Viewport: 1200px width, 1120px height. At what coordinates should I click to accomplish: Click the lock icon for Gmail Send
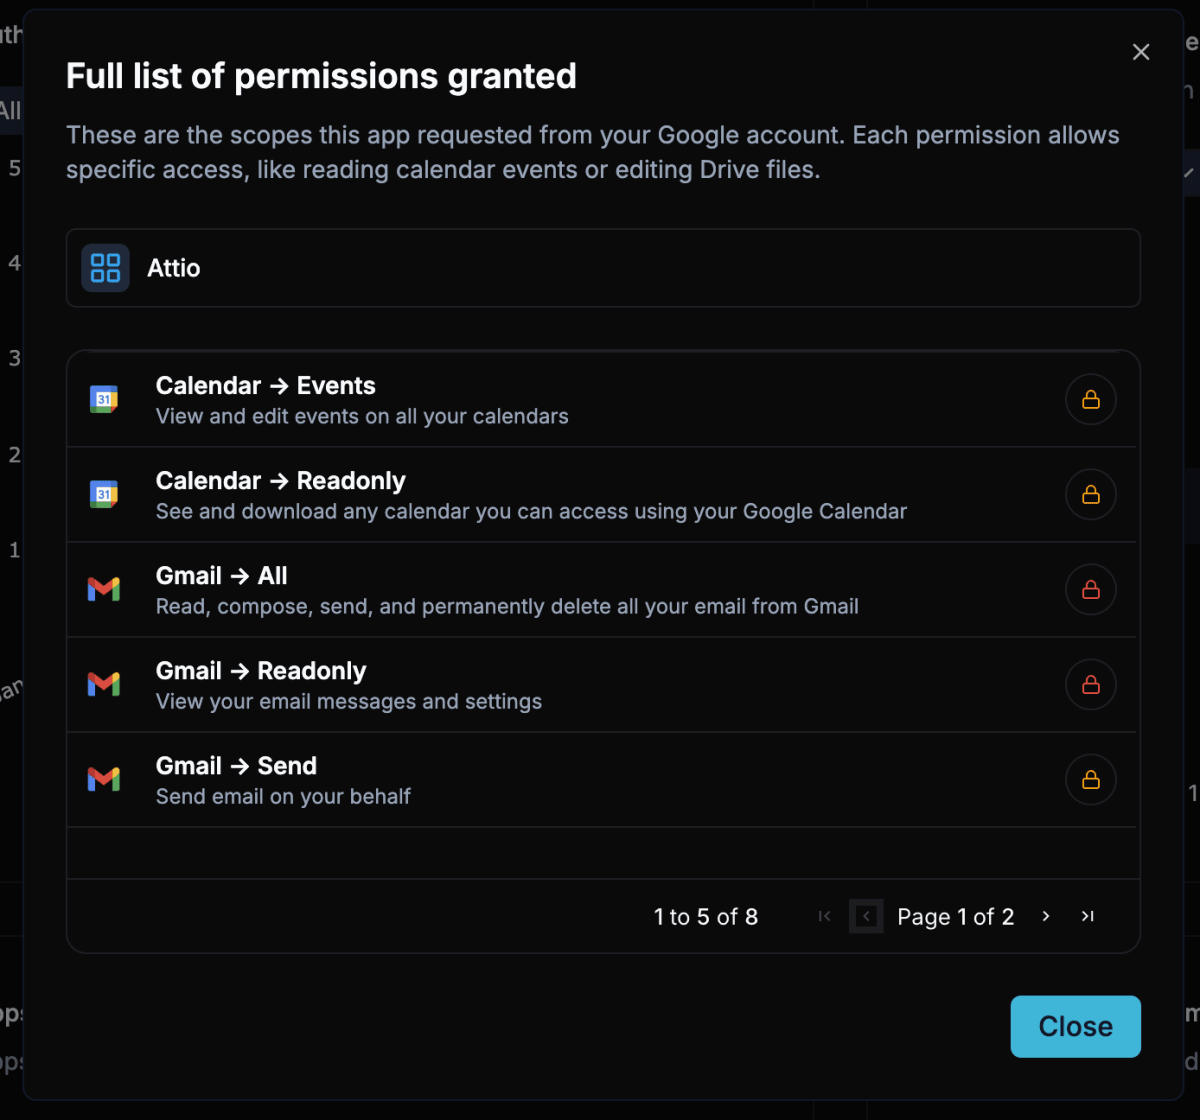(x=1090, y=779)
